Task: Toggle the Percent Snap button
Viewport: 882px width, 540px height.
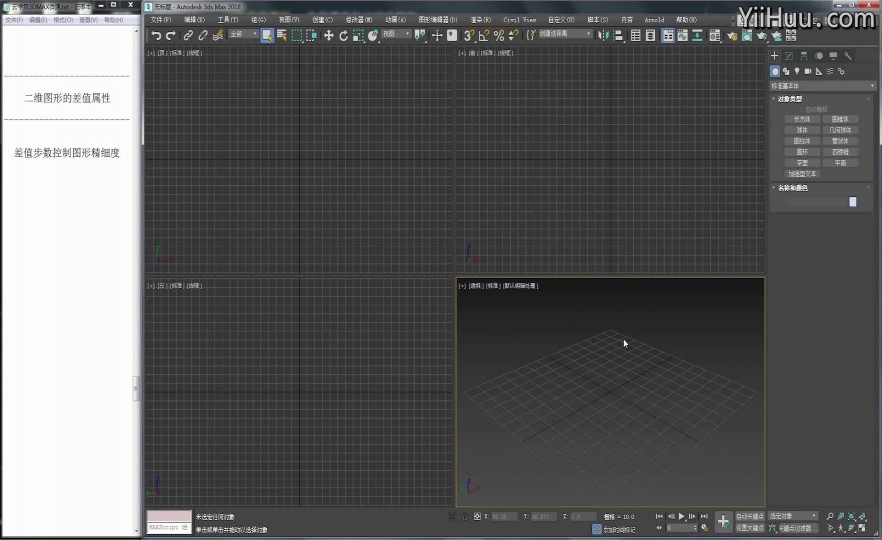Action: [x=498, y=35]
